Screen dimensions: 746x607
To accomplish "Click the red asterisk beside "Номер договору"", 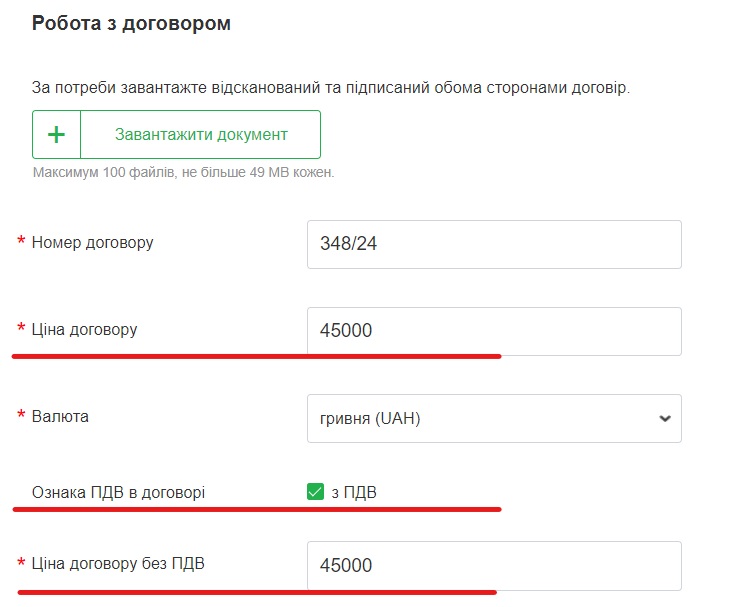I will 21,243.
